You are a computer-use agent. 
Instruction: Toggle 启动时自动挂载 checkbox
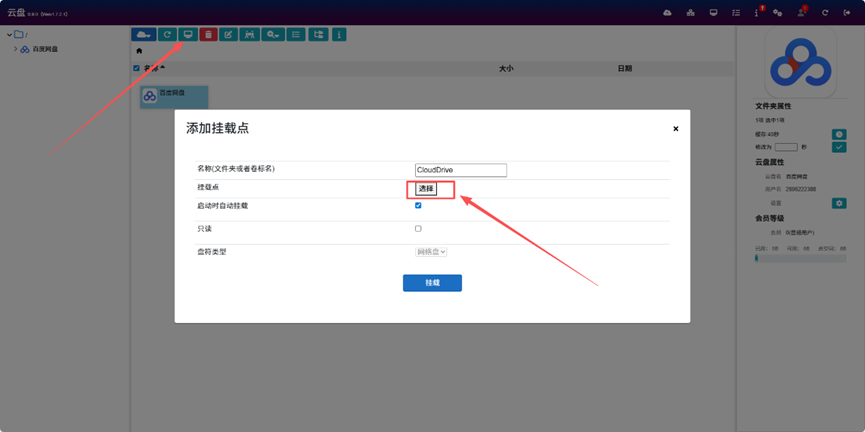coord(418,205)
